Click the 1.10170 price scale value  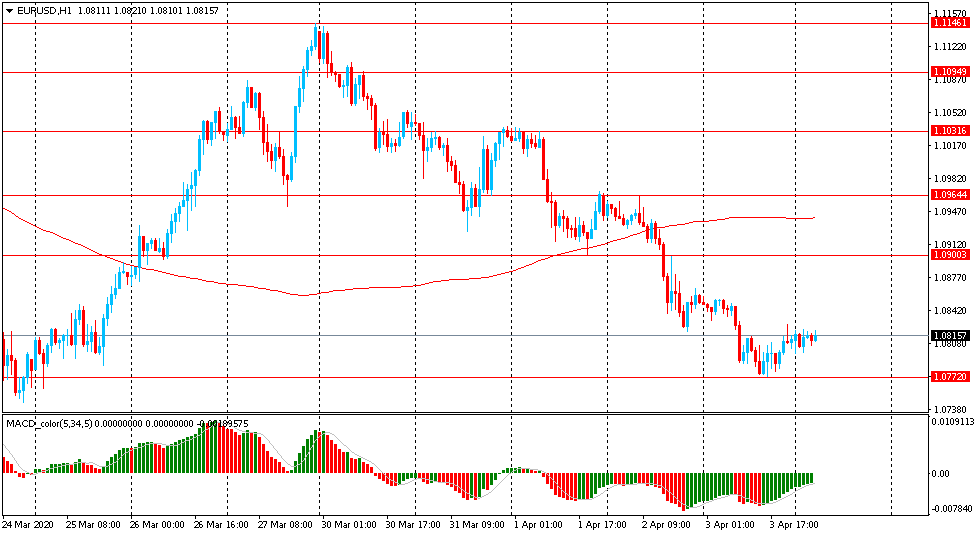(950, 146)
